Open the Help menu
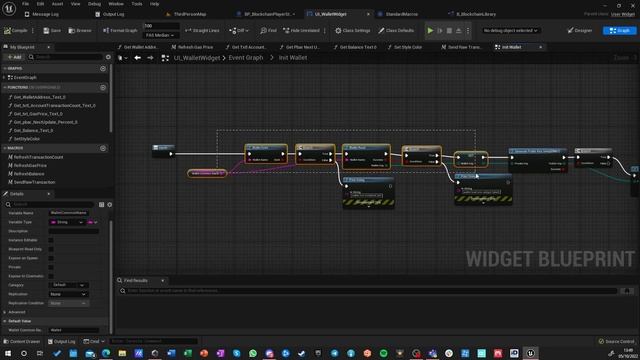The image size is (640, 360). pos(154,4)
